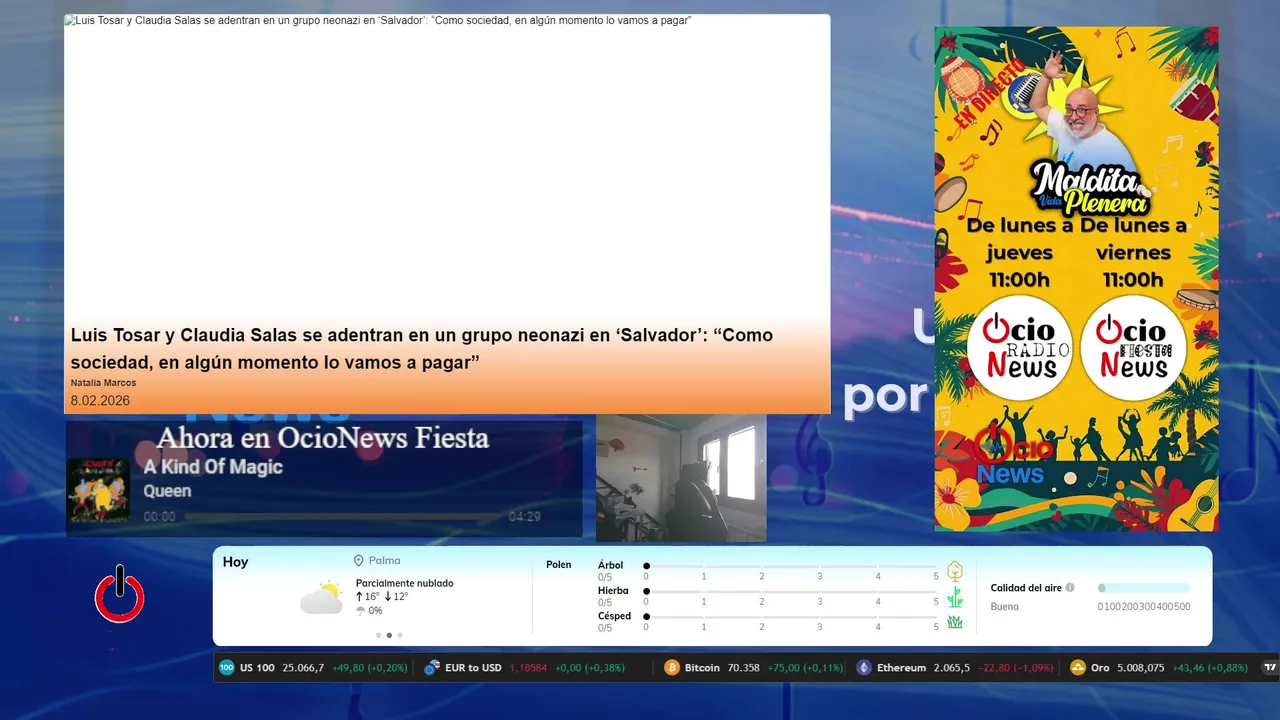Click the US 100 ticker entry
Image resolution: width=1280 pixels, height=720 pixels.
tap(313, 668)
